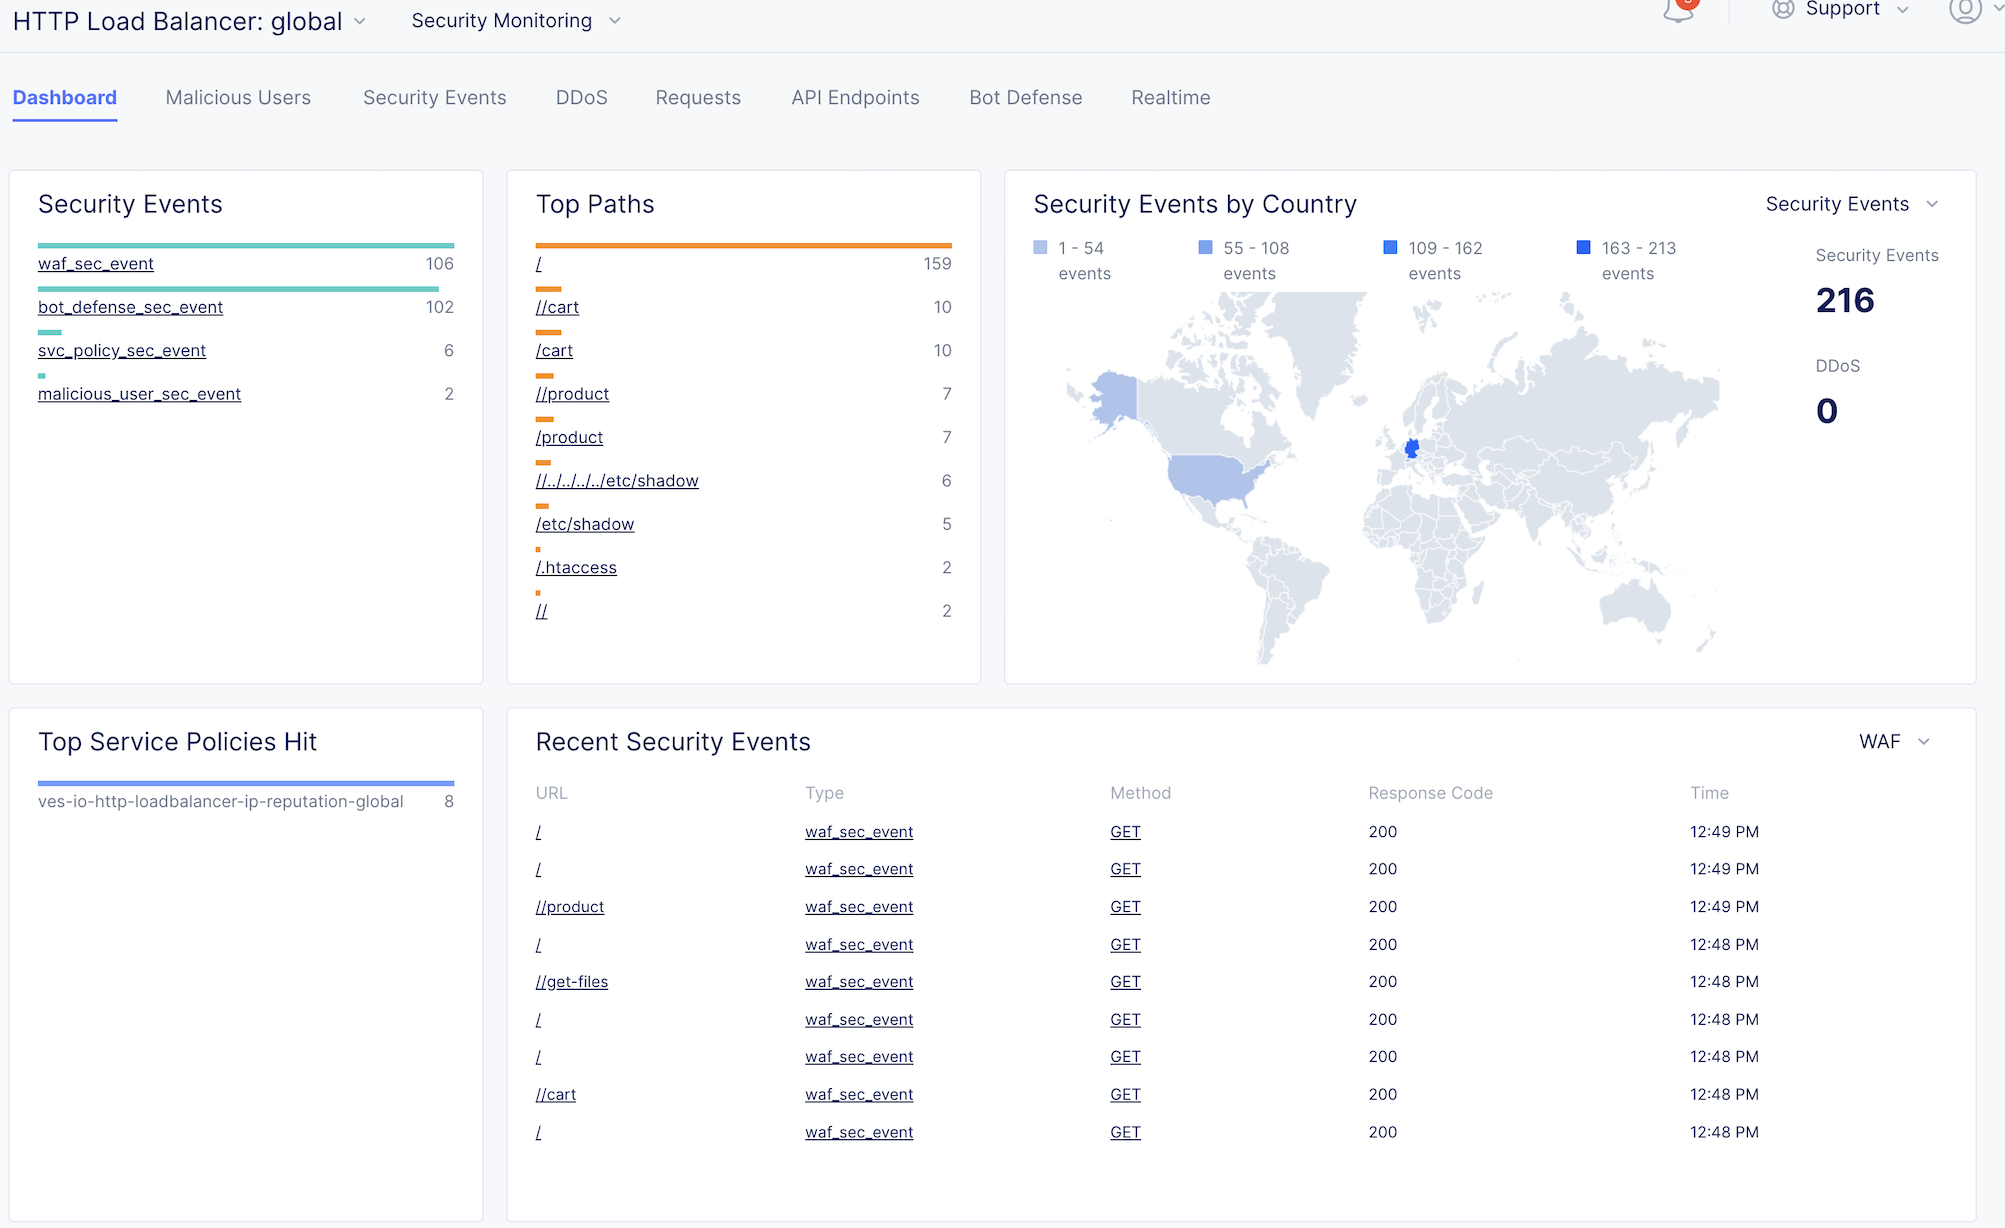Click the highlighted Germany region on map
The height and width of the screenshot is (1228, 2005).
1412,448
